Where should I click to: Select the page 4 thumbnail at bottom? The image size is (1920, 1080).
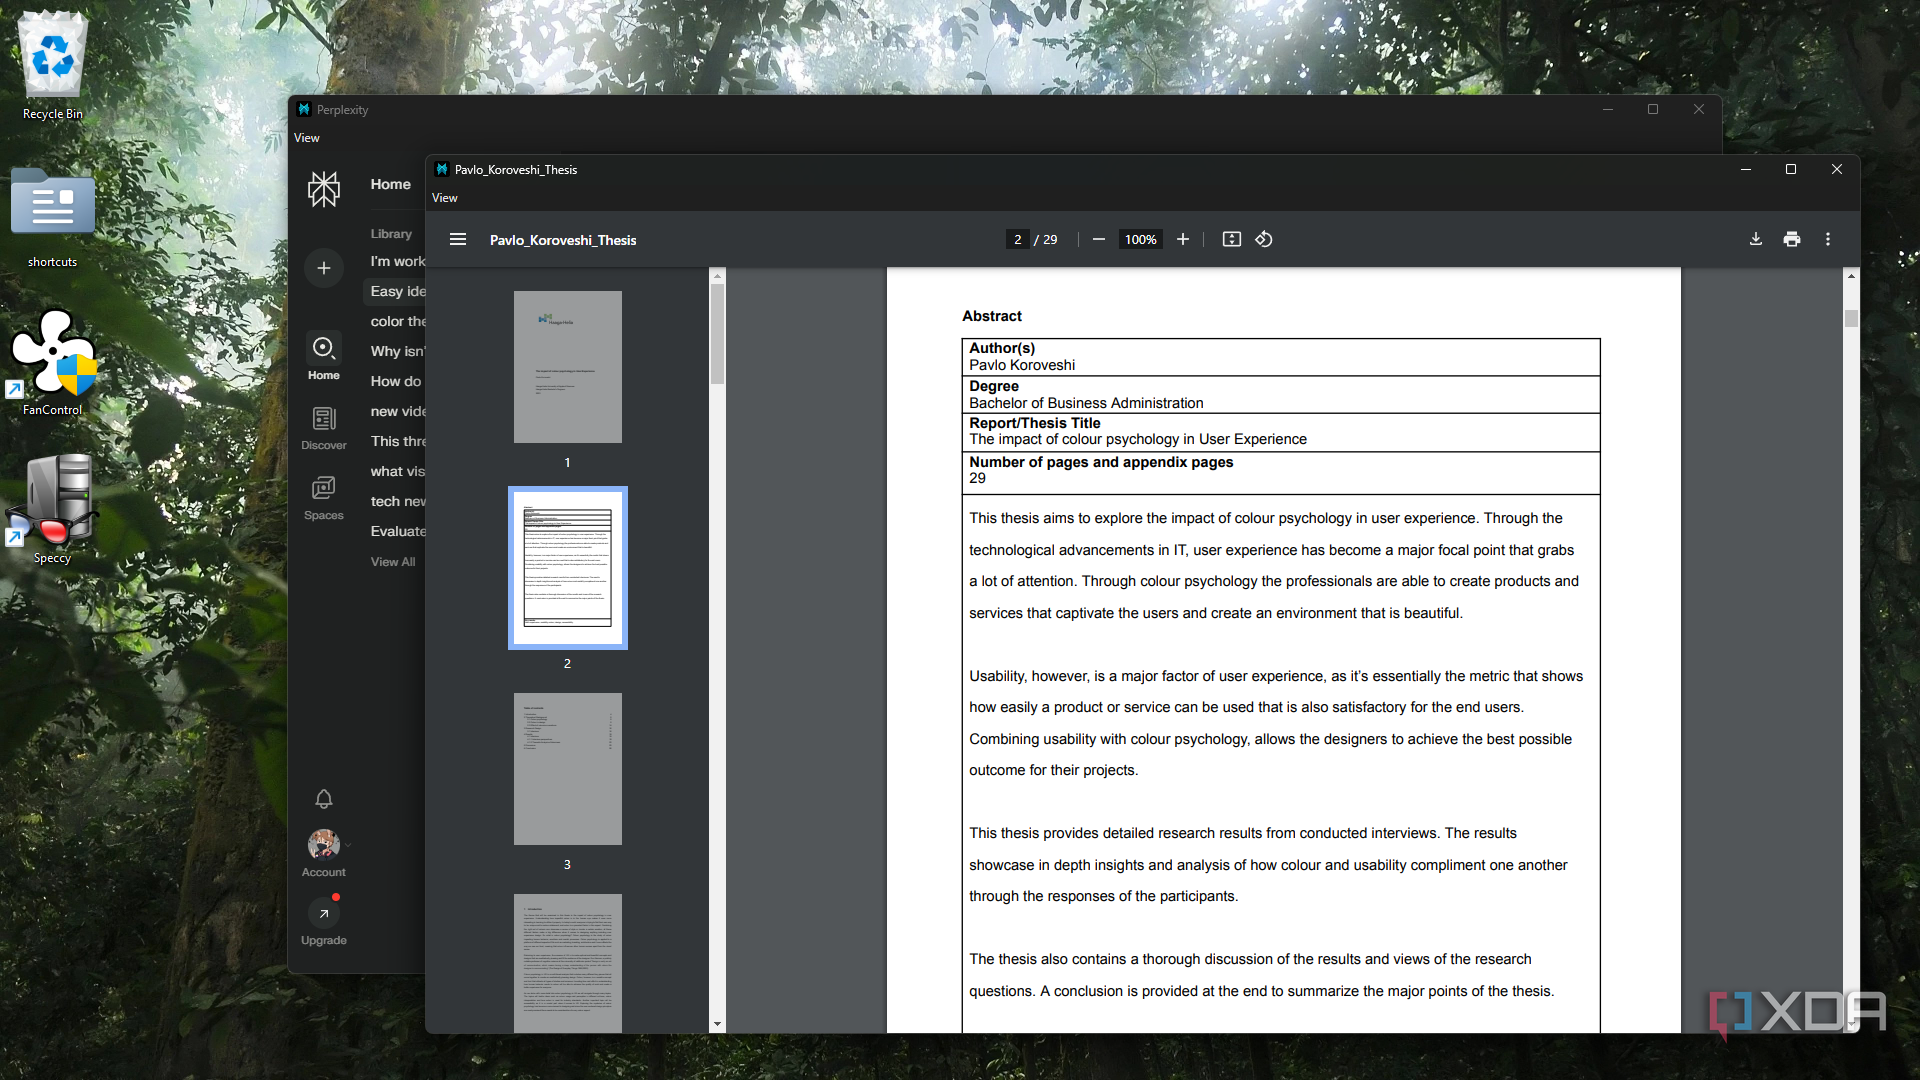coord(568,963)
